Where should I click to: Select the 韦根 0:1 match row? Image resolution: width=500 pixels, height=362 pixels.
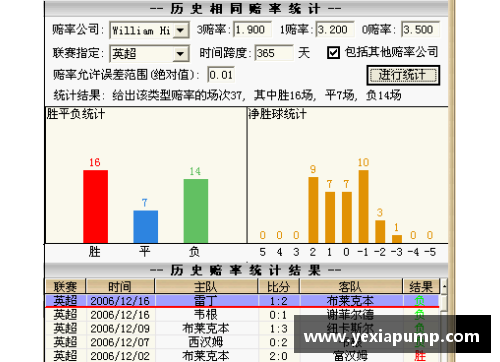coord(242,315)
